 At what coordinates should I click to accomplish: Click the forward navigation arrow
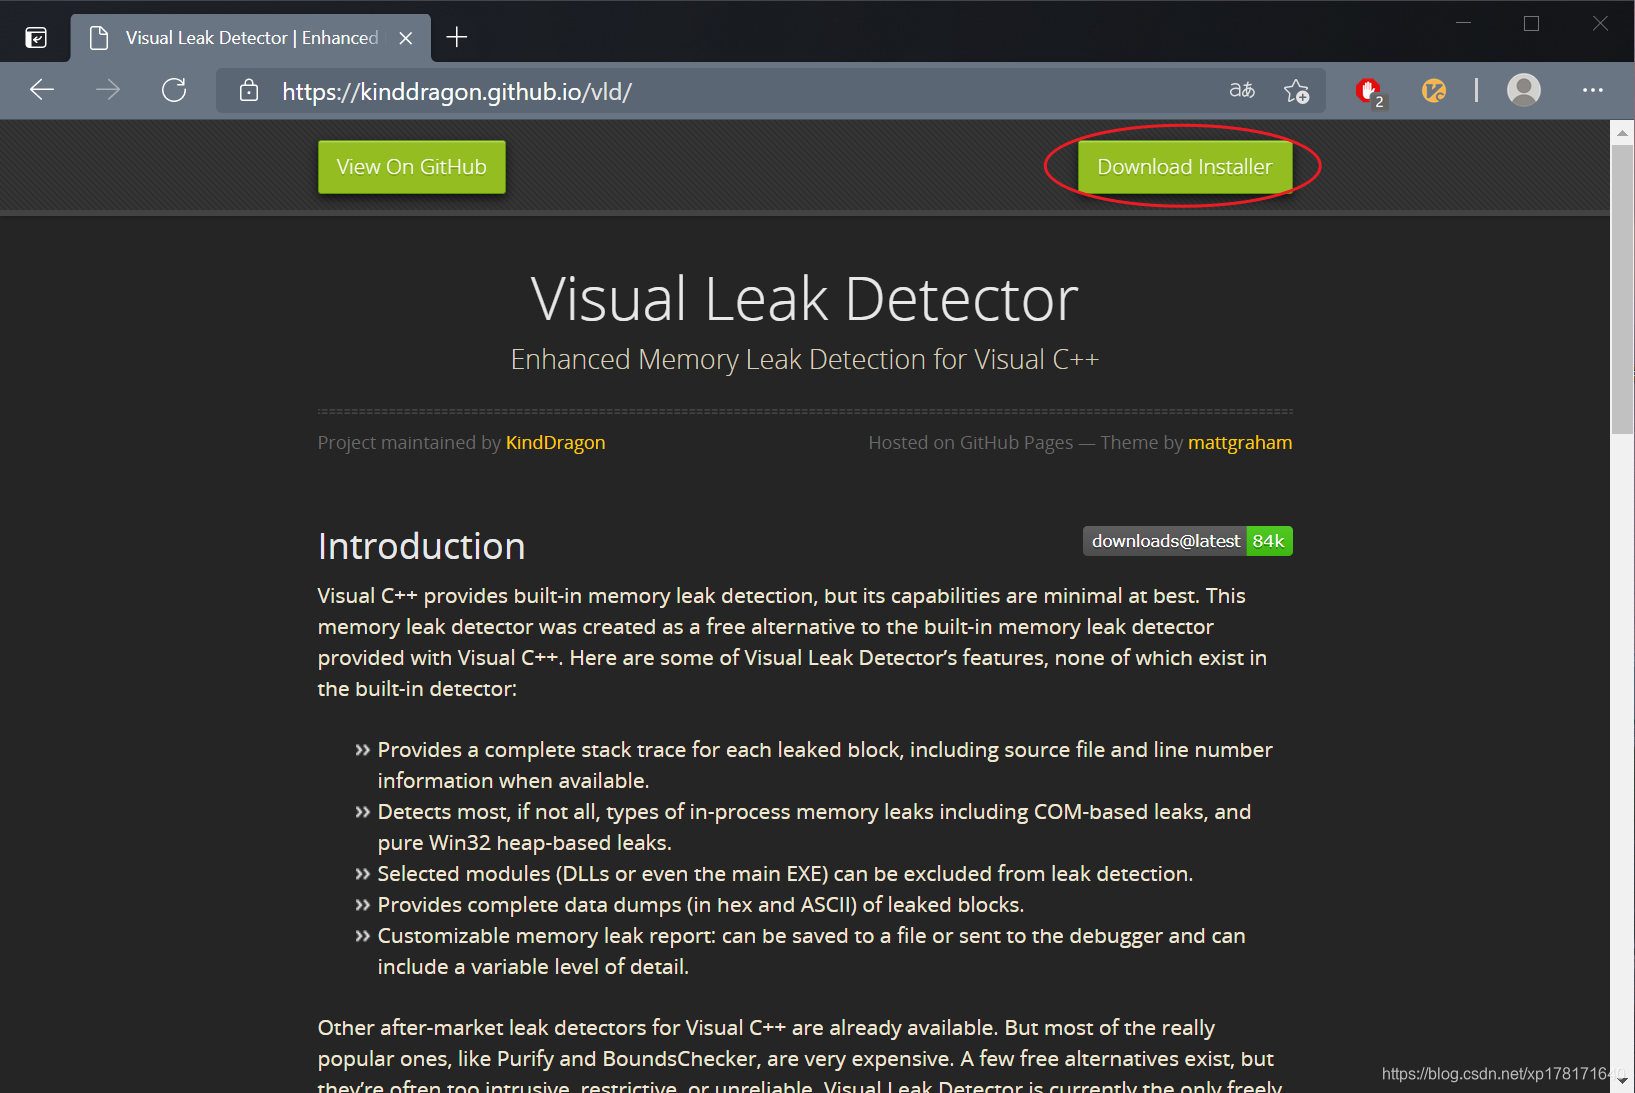click(x=107, y=90)
